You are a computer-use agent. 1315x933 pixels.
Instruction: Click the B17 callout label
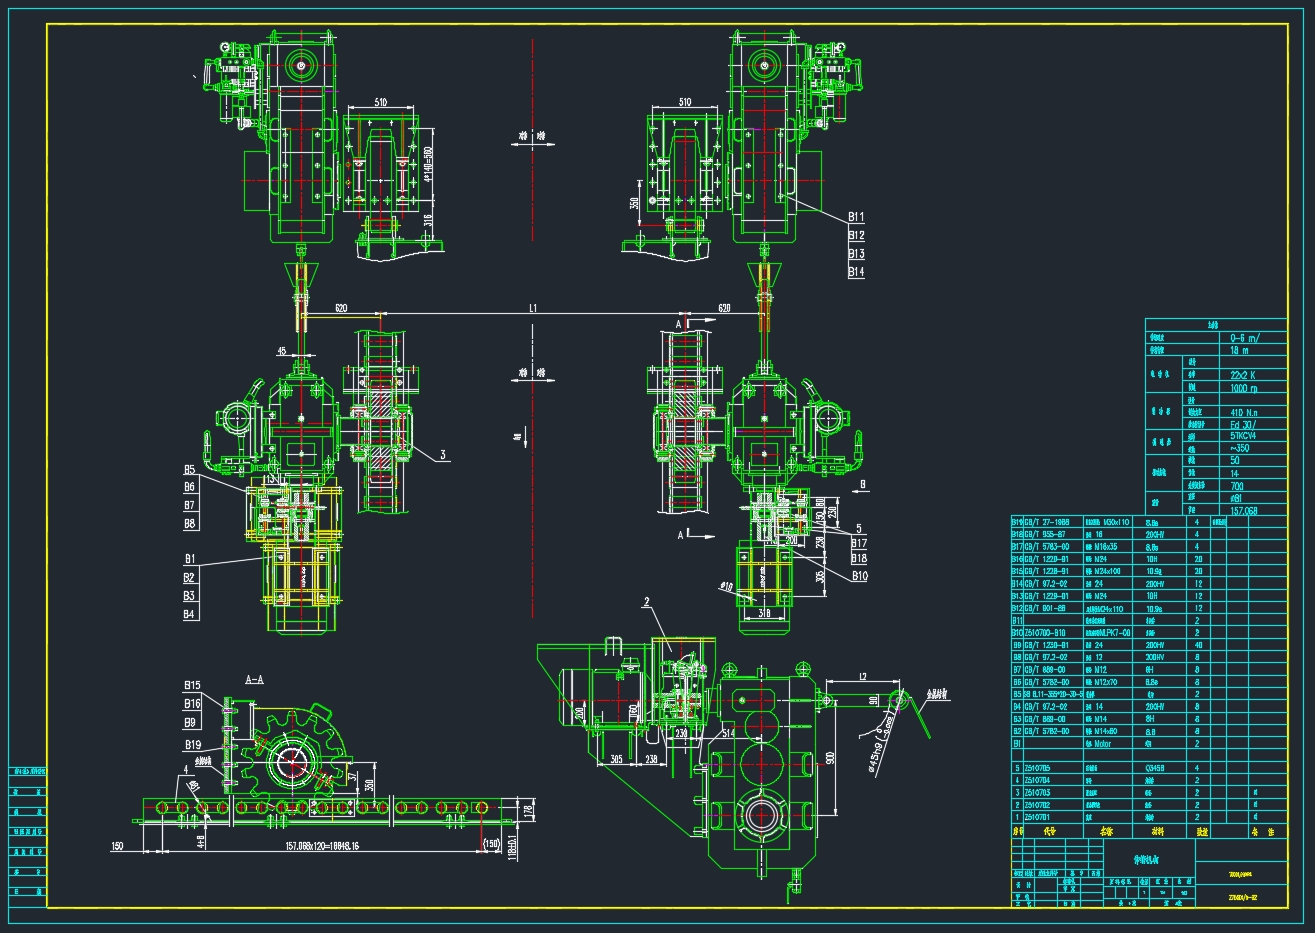[x=860, y=543]
